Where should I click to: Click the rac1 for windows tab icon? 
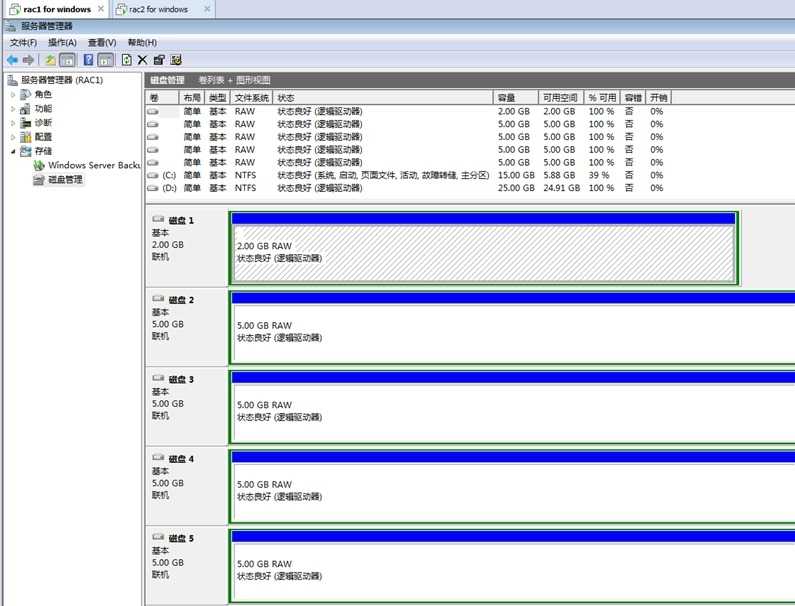point(15,9)
